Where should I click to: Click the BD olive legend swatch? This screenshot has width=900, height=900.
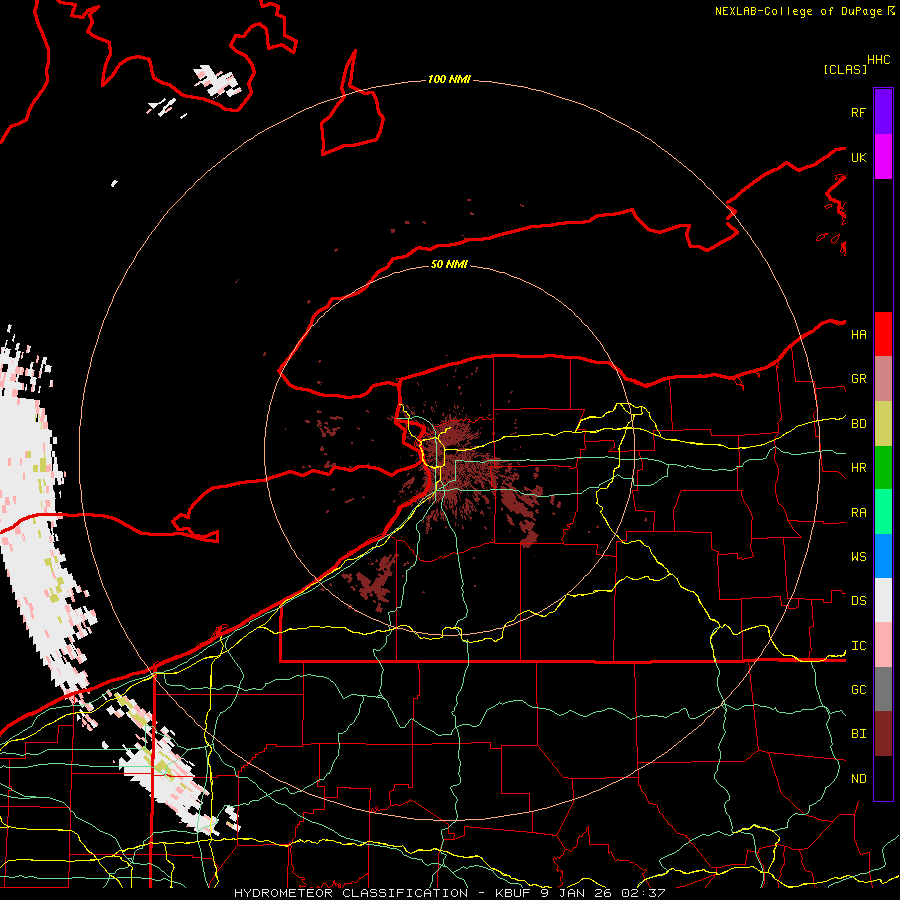(x=883, y=424)
